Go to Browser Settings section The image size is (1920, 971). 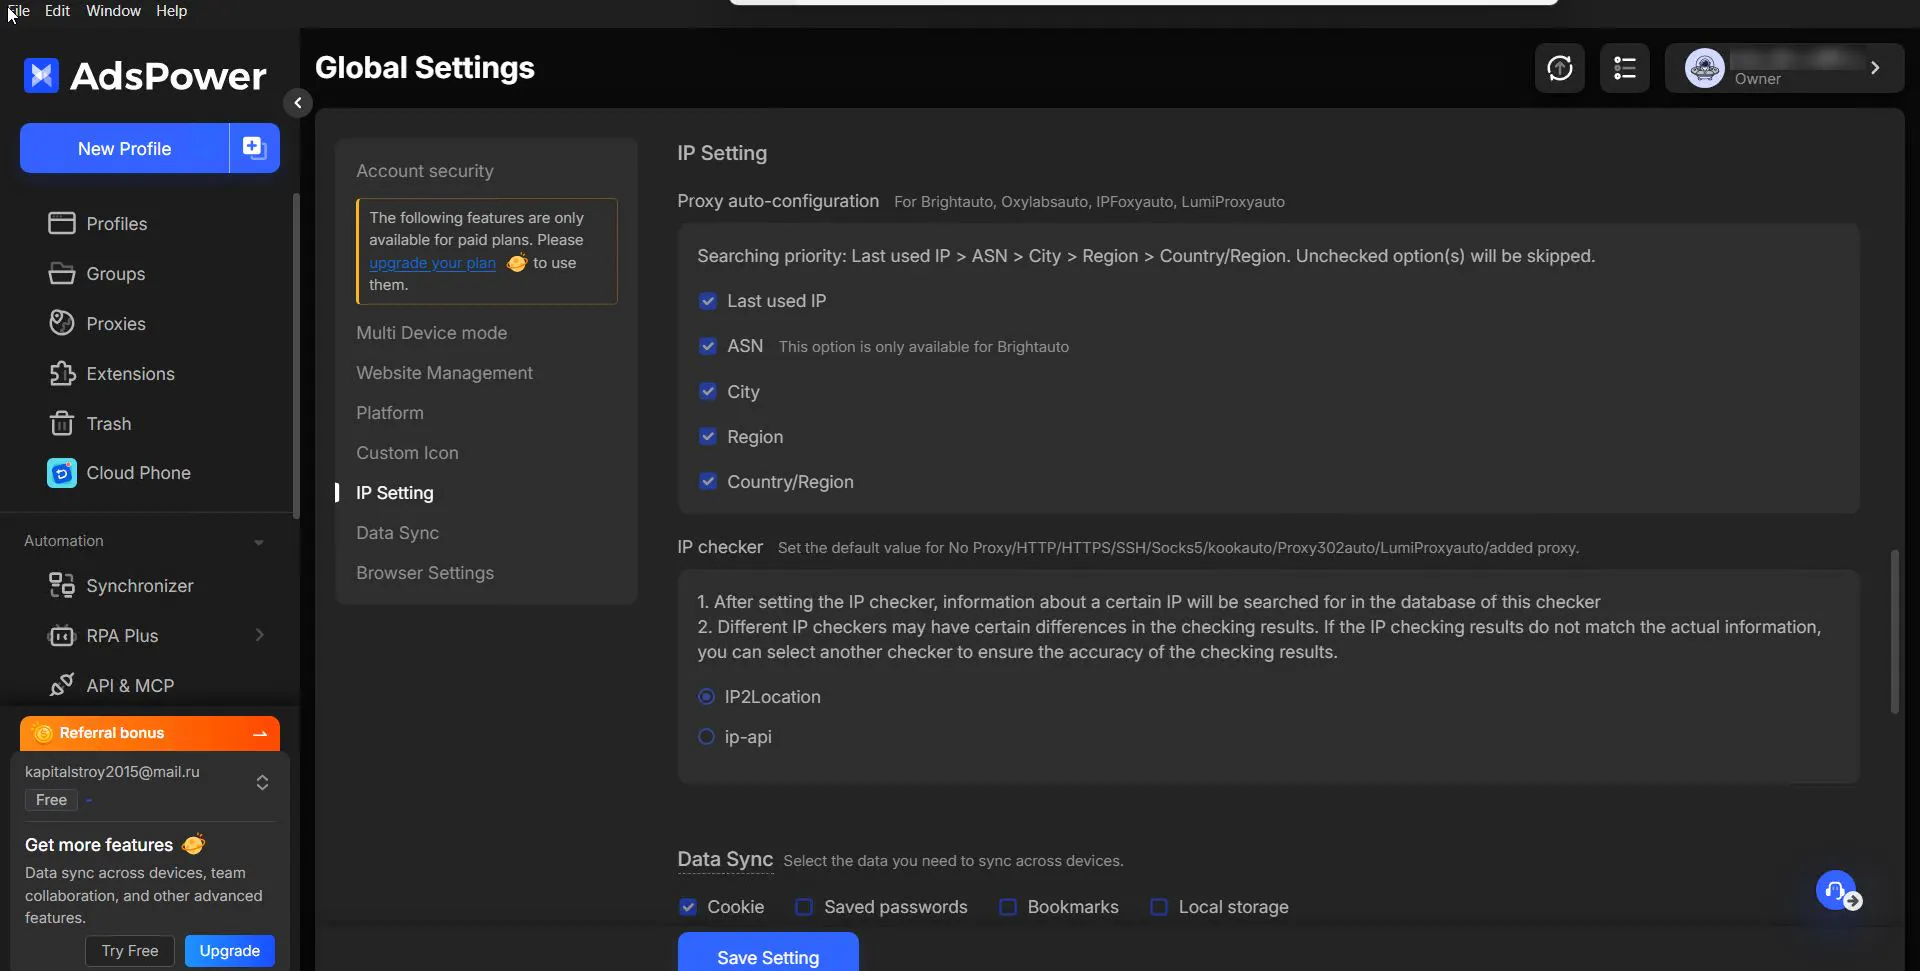pyautogui.click(x=425, y=573)
